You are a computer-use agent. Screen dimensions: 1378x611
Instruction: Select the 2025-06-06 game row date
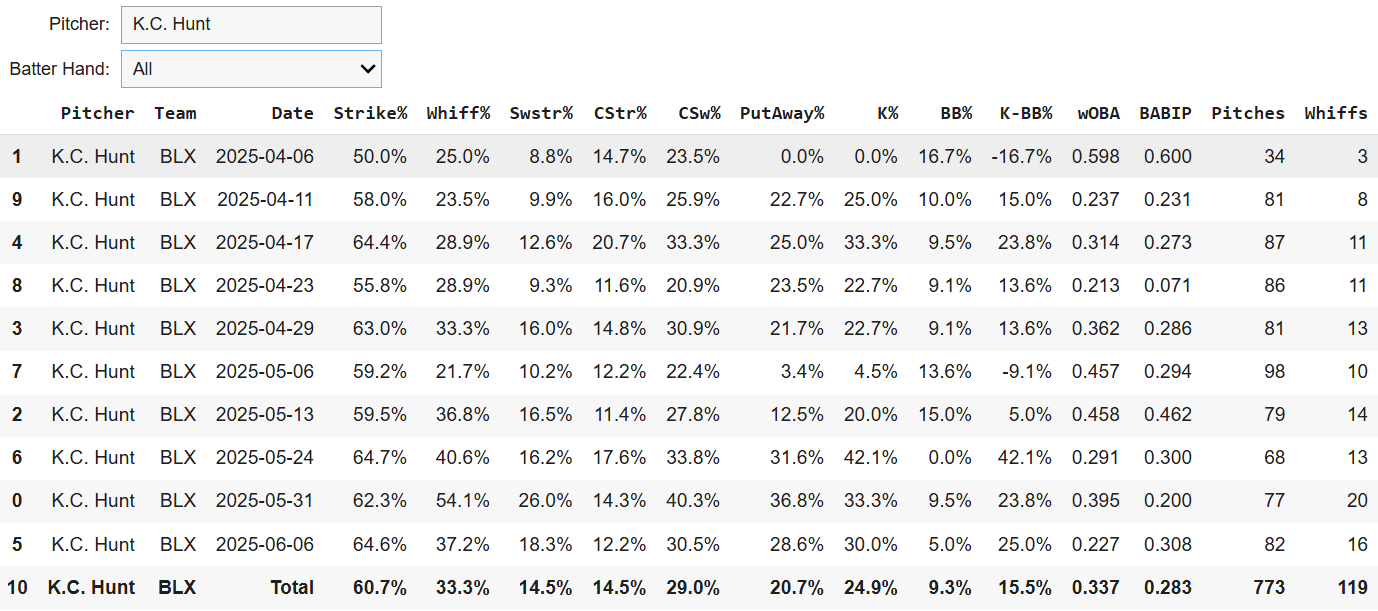click(x=265, y=544)
